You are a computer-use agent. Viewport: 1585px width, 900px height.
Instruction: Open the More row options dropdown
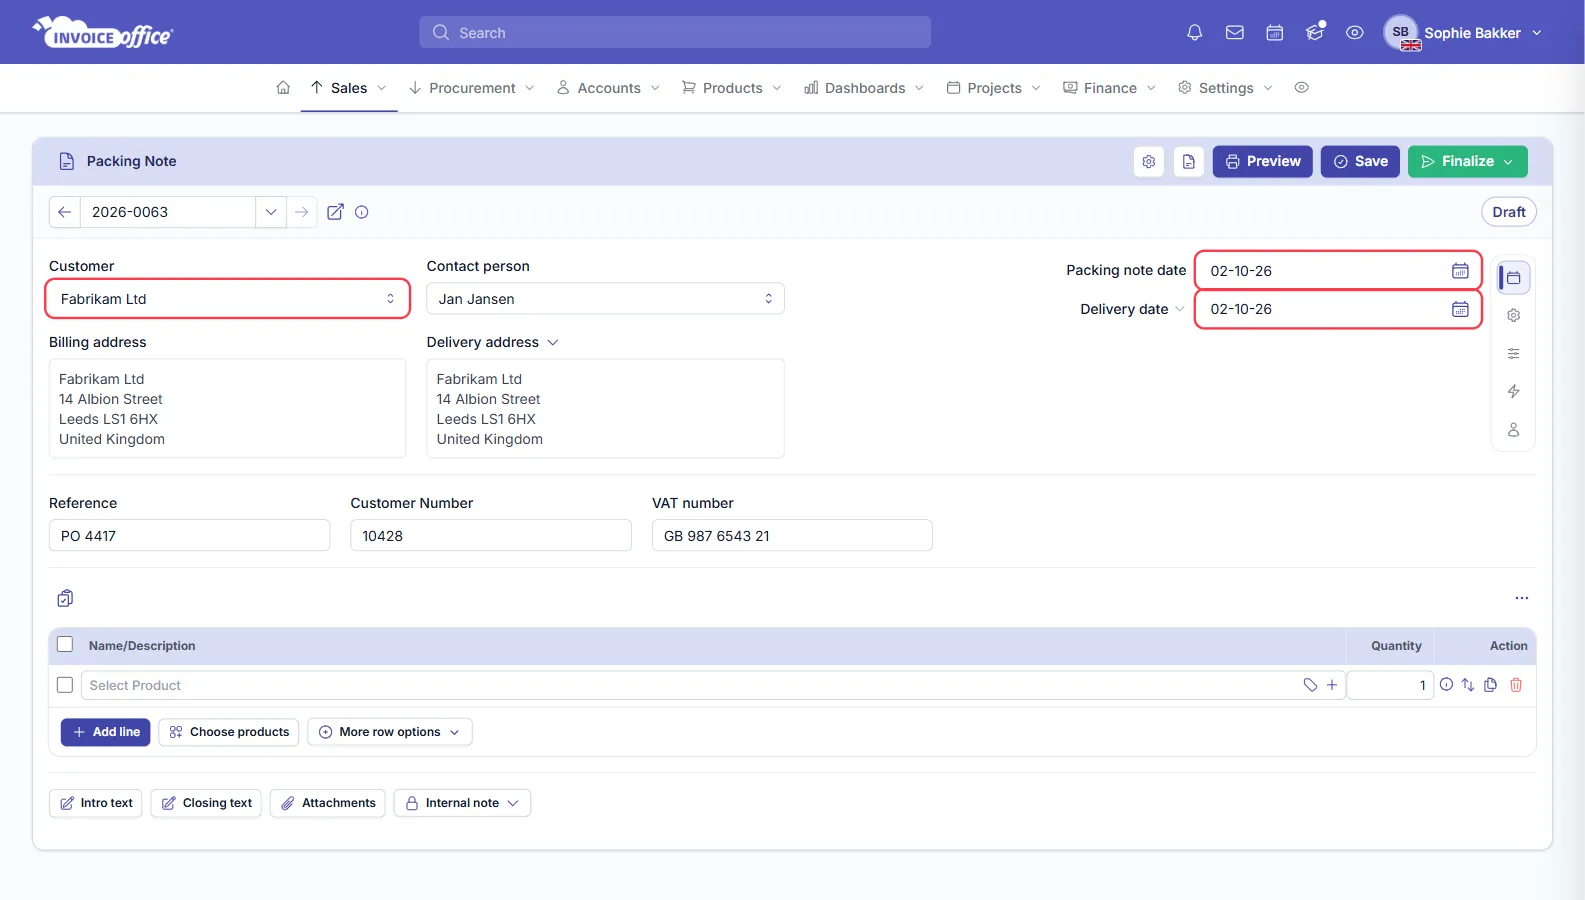389,732
